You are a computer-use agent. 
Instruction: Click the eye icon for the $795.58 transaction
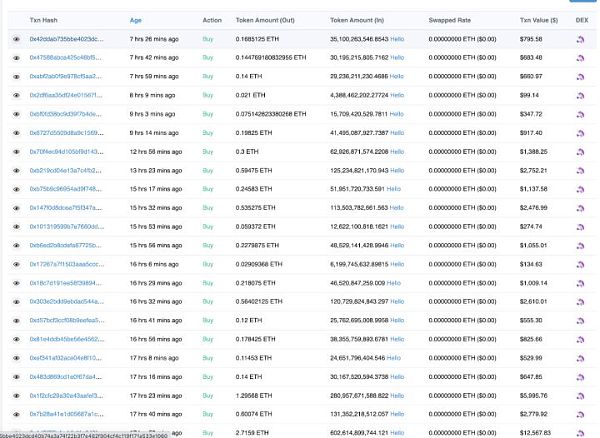coord(16,39)
